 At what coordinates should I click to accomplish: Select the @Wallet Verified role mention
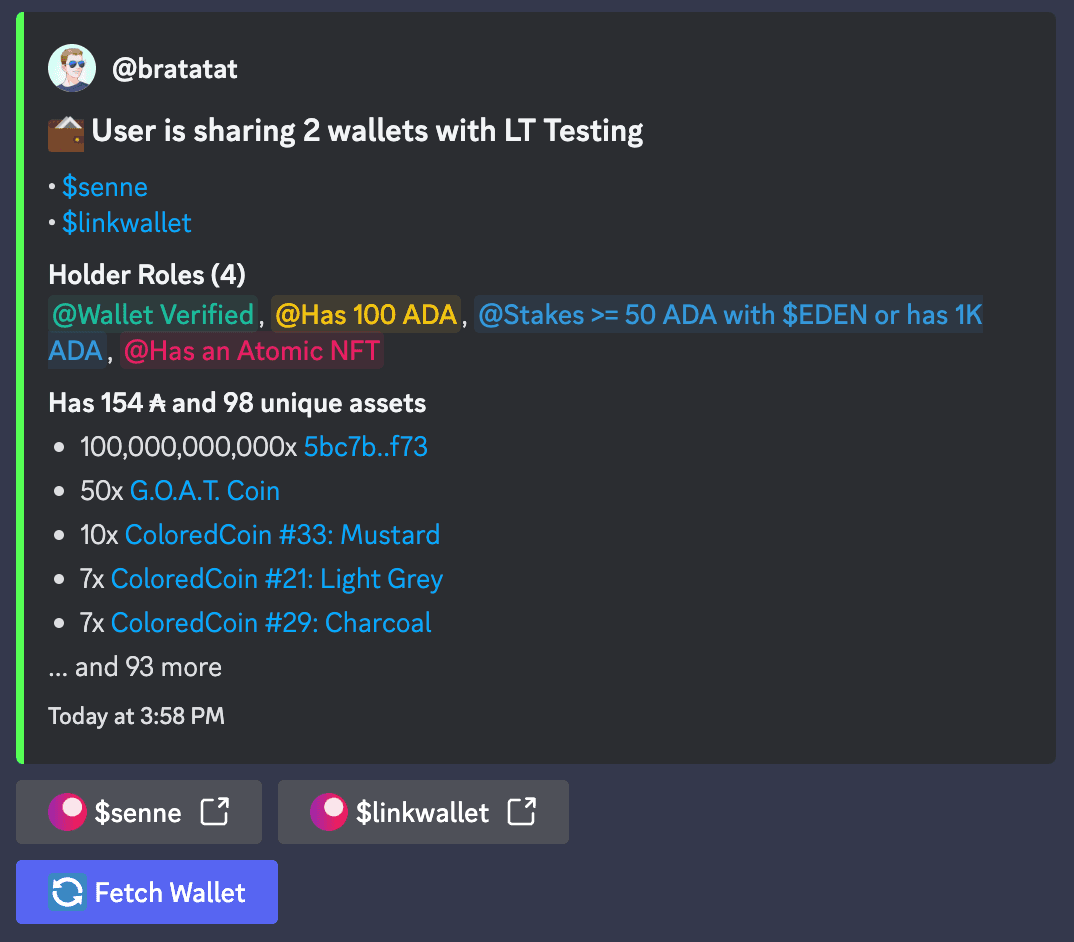[153, 314]
